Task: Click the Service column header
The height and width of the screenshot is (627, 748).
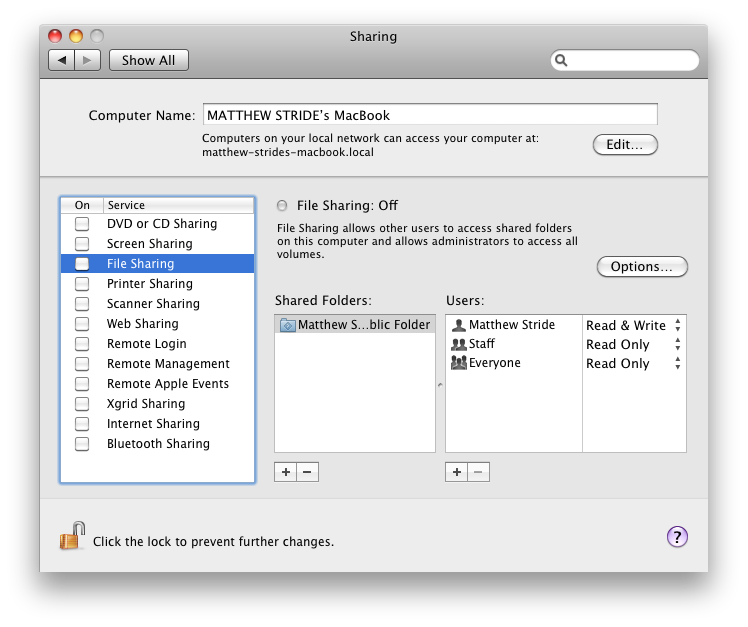Action: pos(178,205)
